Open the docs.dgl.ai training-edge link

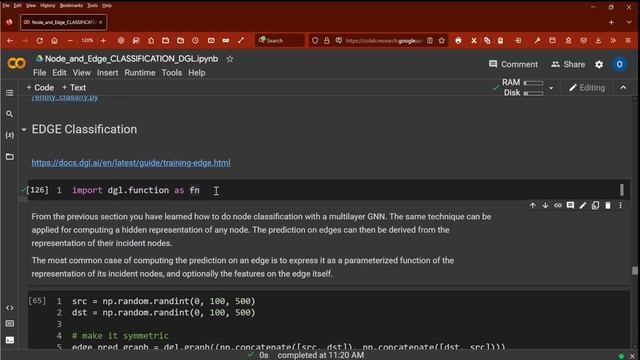click(x=131, y=162)
